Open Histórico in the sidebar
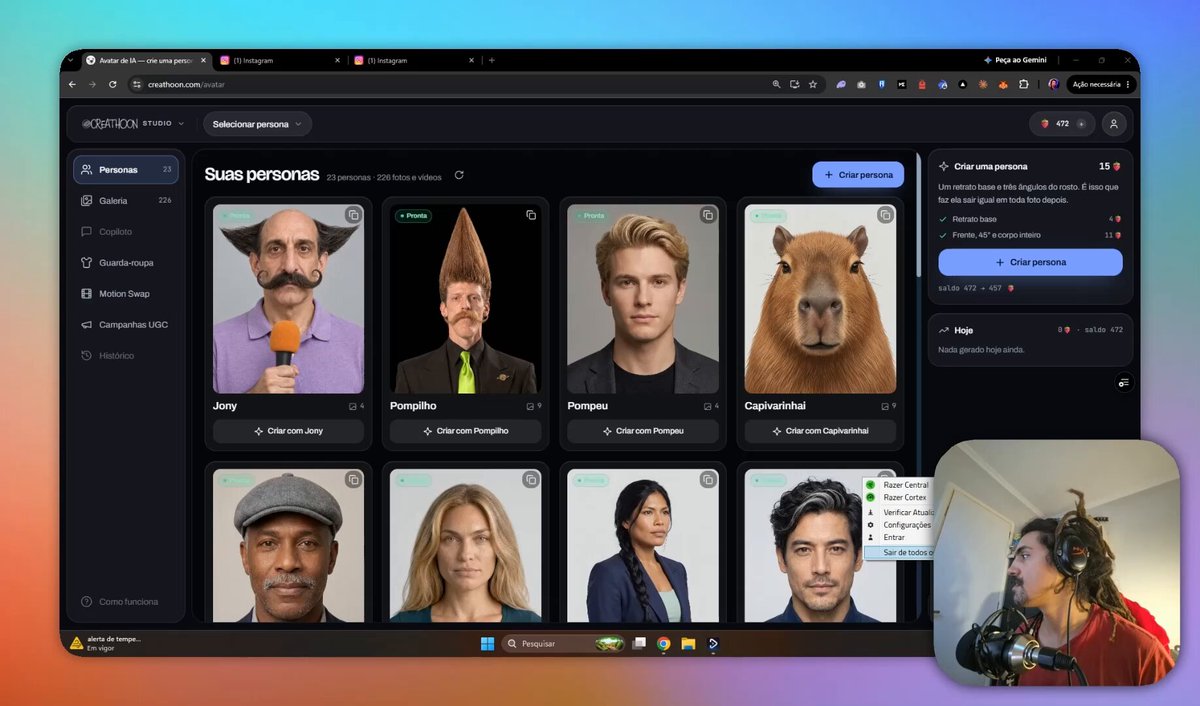The height and width of the screenshot is (706, 1200). 126,356
